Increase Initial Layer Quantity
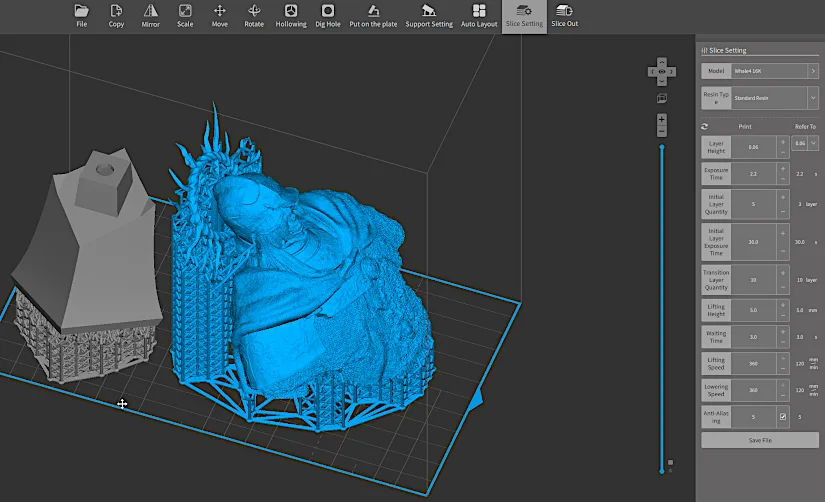This screenshot has height=502, width=825. 783,197
